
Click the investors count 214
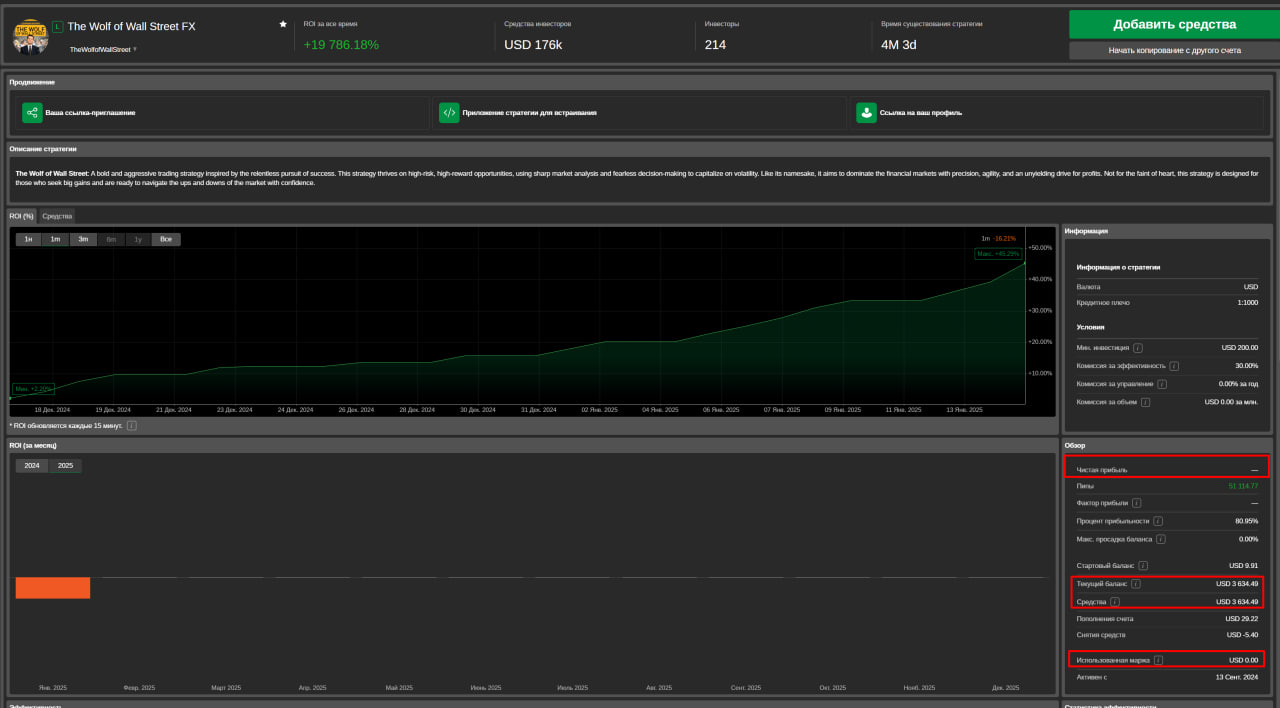click(715, 45)
